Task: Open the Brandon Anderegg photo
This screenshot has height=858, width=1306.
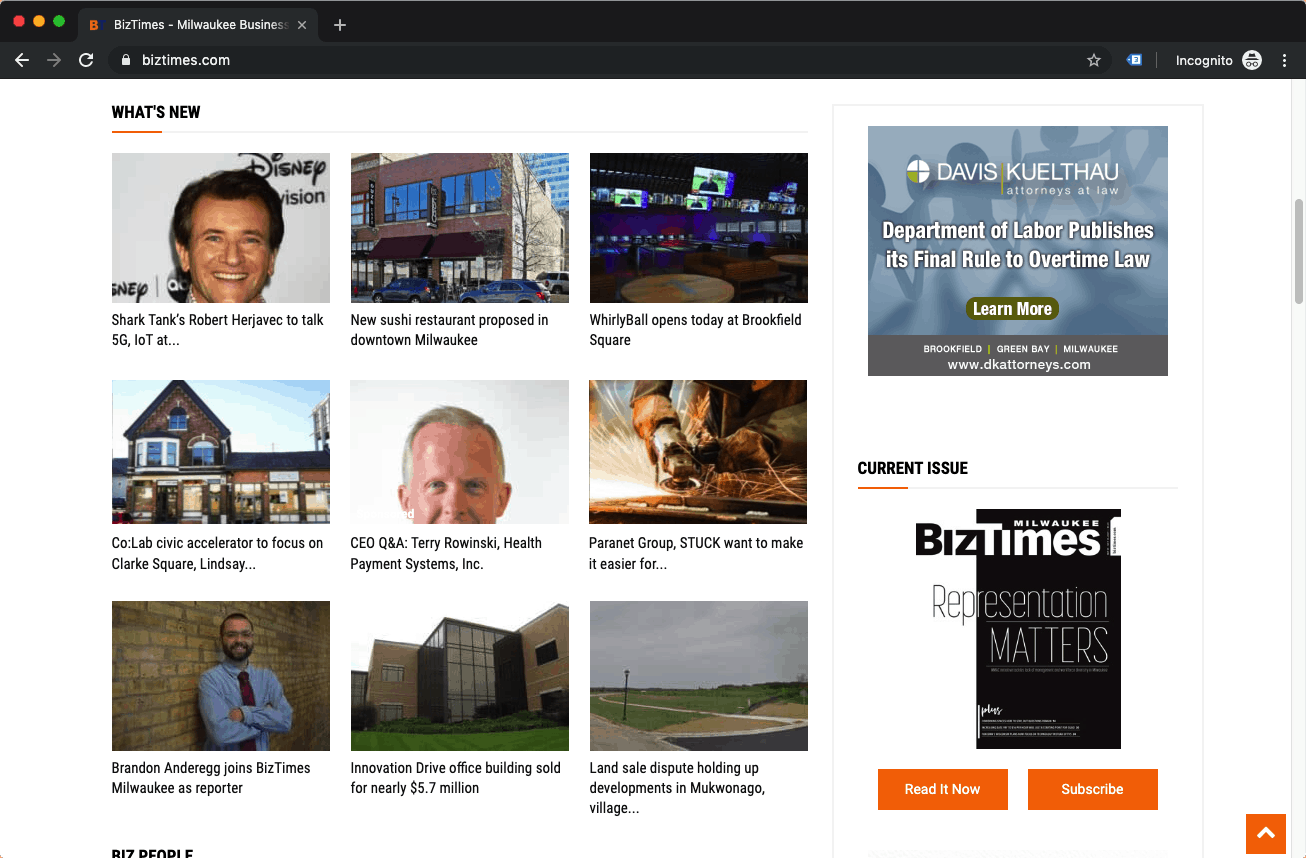Action: [221, 676]
